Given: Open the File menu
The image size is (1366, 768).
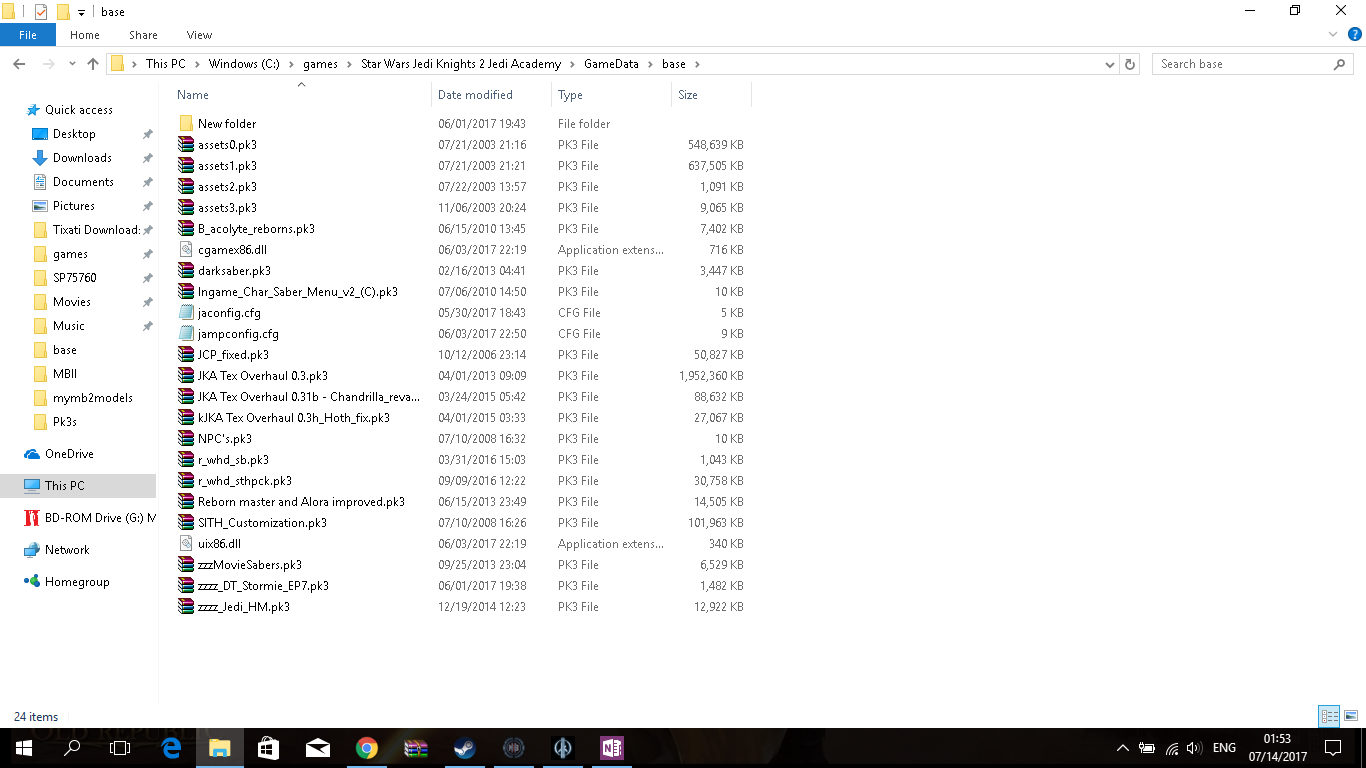Looking at the screenshot, I should (x=28, y=35).
